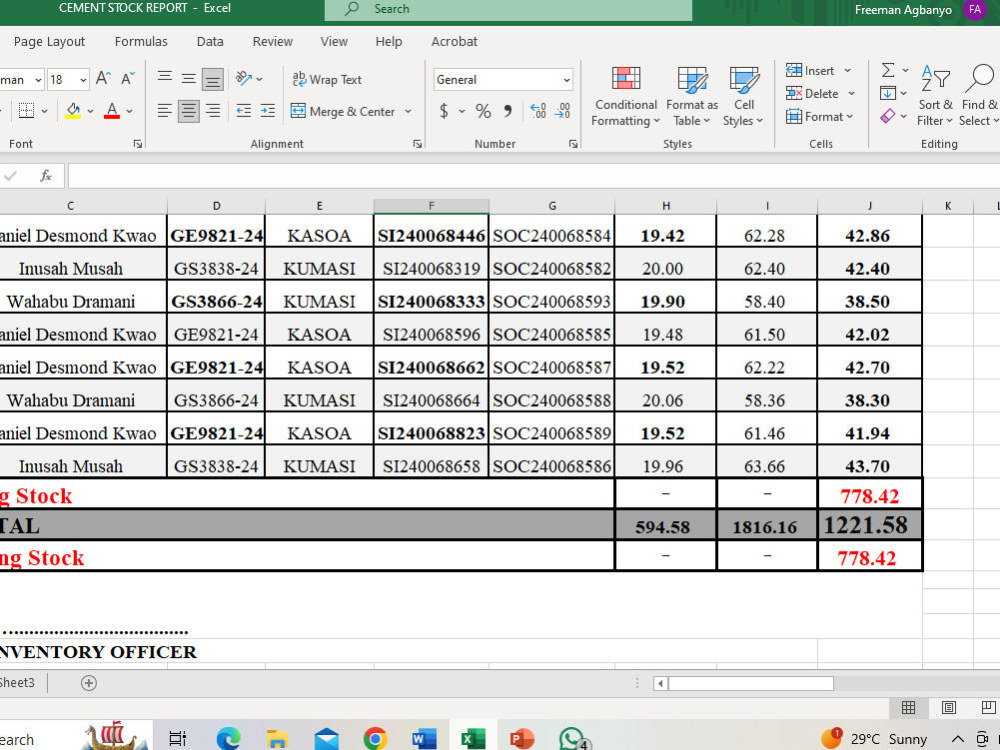
Task: Switch to Data tab
Action: coord(210,41)
